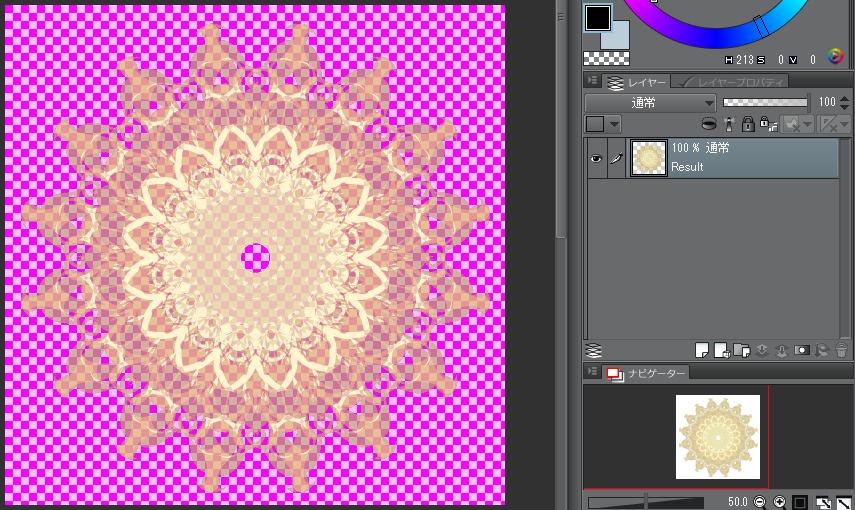Hide the Result layer with eye icon
The image size is (855, 510).
(596, 158)
